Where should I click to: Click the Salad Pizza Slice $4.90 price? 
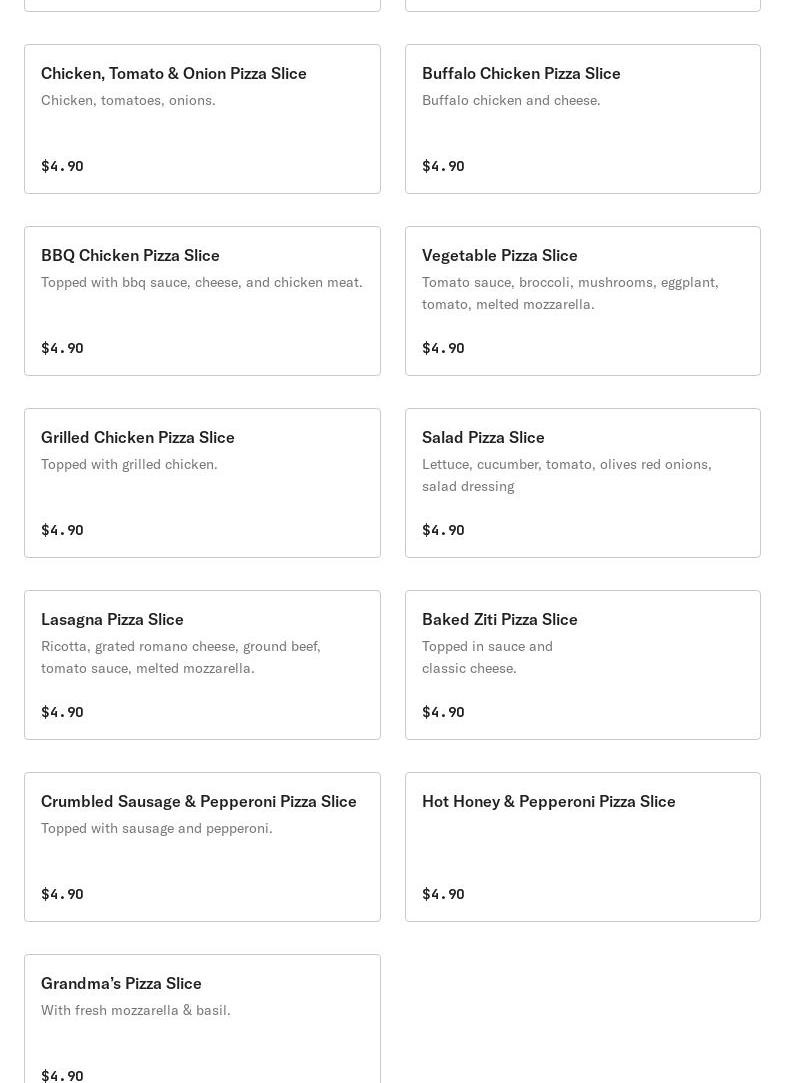click(x=443, y=530)
